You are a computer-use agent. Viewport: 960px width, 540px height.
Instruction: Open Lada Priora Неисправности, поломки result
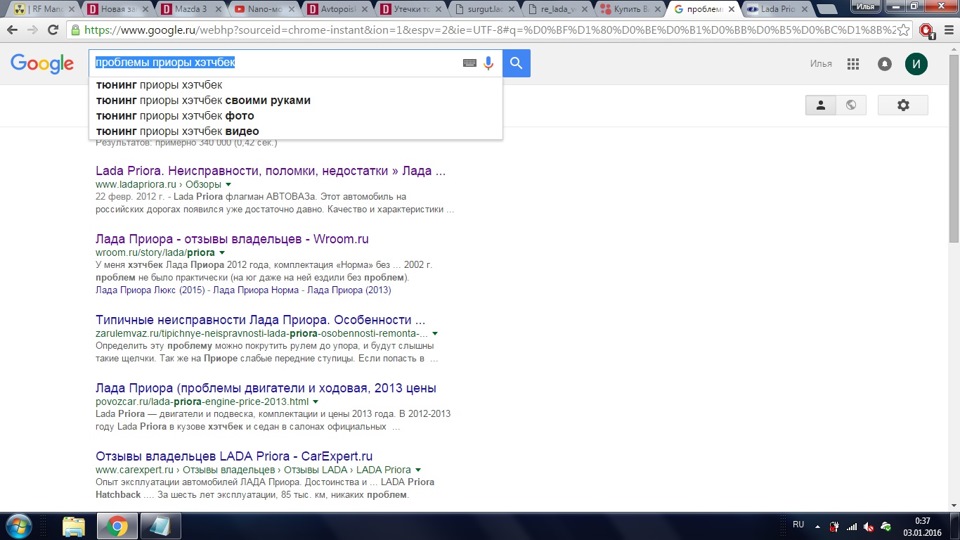(270, 171)
